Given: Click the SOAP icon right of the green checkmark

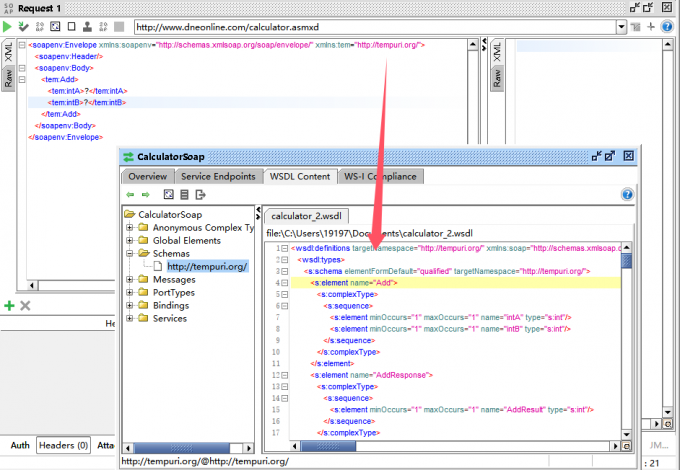Looking at the screenshot, I should click(39, 27).
